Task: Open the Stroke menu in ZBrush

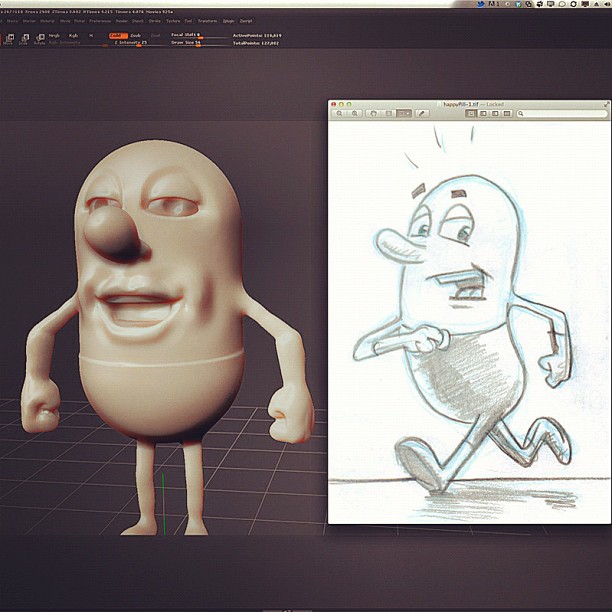Action: pyautogui.click(x=155, y=21)
